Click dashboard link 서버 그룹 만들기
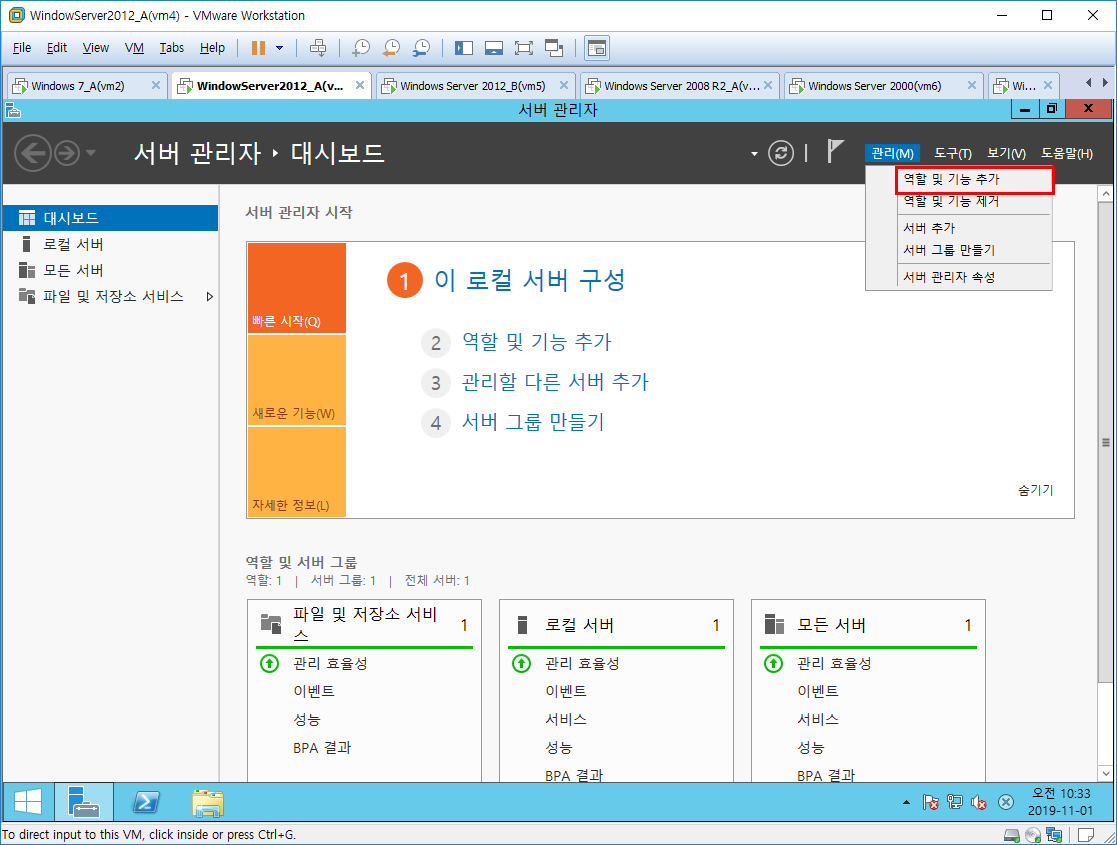1117x845 pixels. (533, 422)
